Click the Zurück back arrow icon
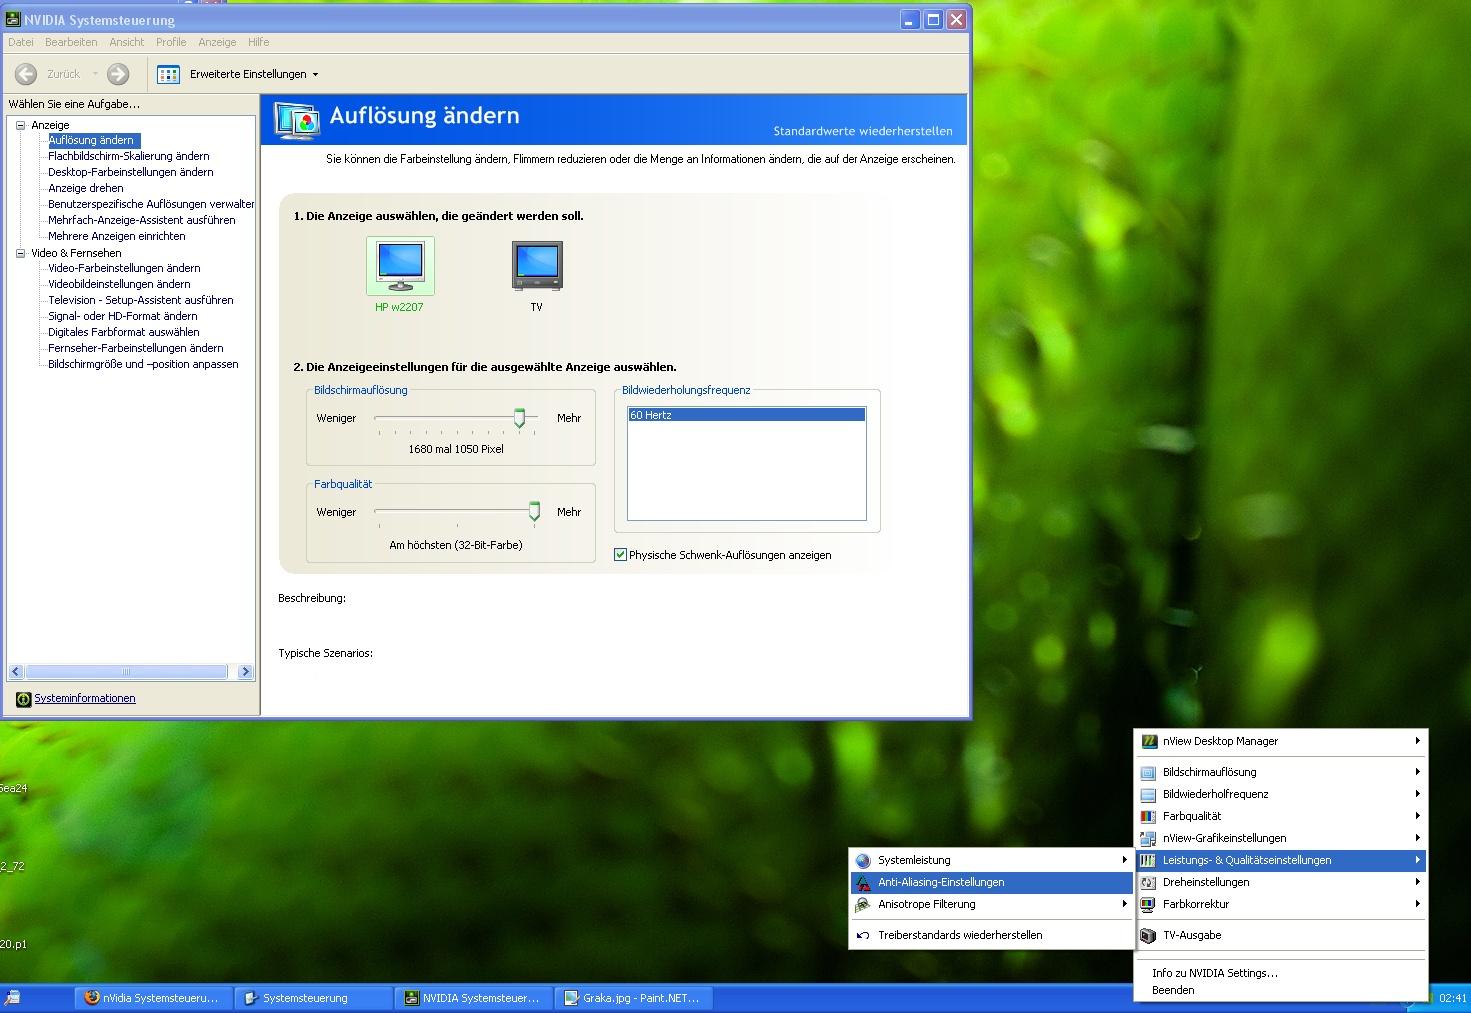Image resolution: width=1471 pixels, height=1013 pixels. coord(27,74)
